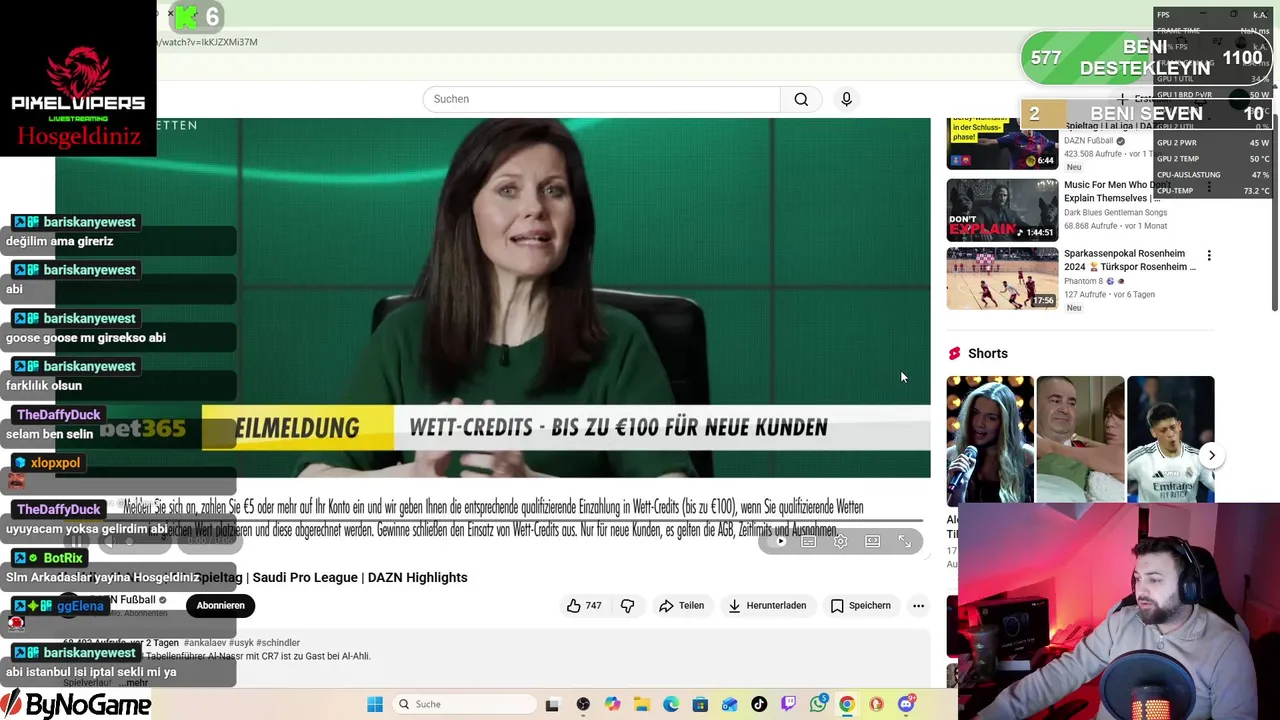The height and width of the screenshot is (720, 1280).
Task: Open File Explorer from the taskbar
Action: click(x=641, y=704)
